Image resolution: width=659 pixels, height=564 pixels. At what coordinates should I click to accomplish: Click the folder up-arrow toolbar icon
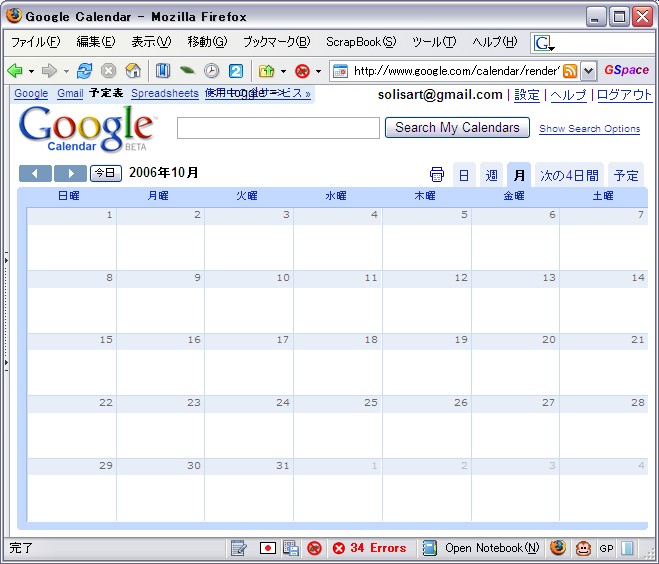(267, 71)
